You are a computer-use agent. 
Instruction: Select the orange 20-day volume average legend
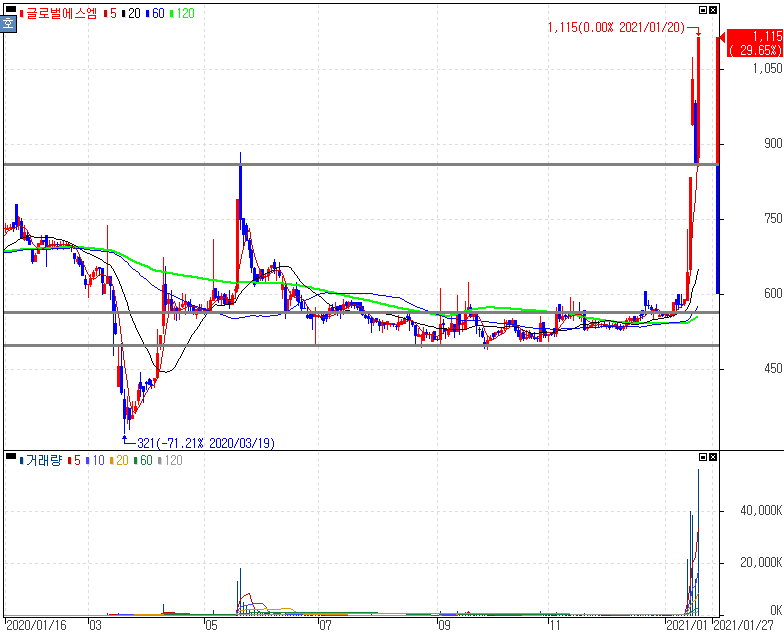click(x=119, y=460)
